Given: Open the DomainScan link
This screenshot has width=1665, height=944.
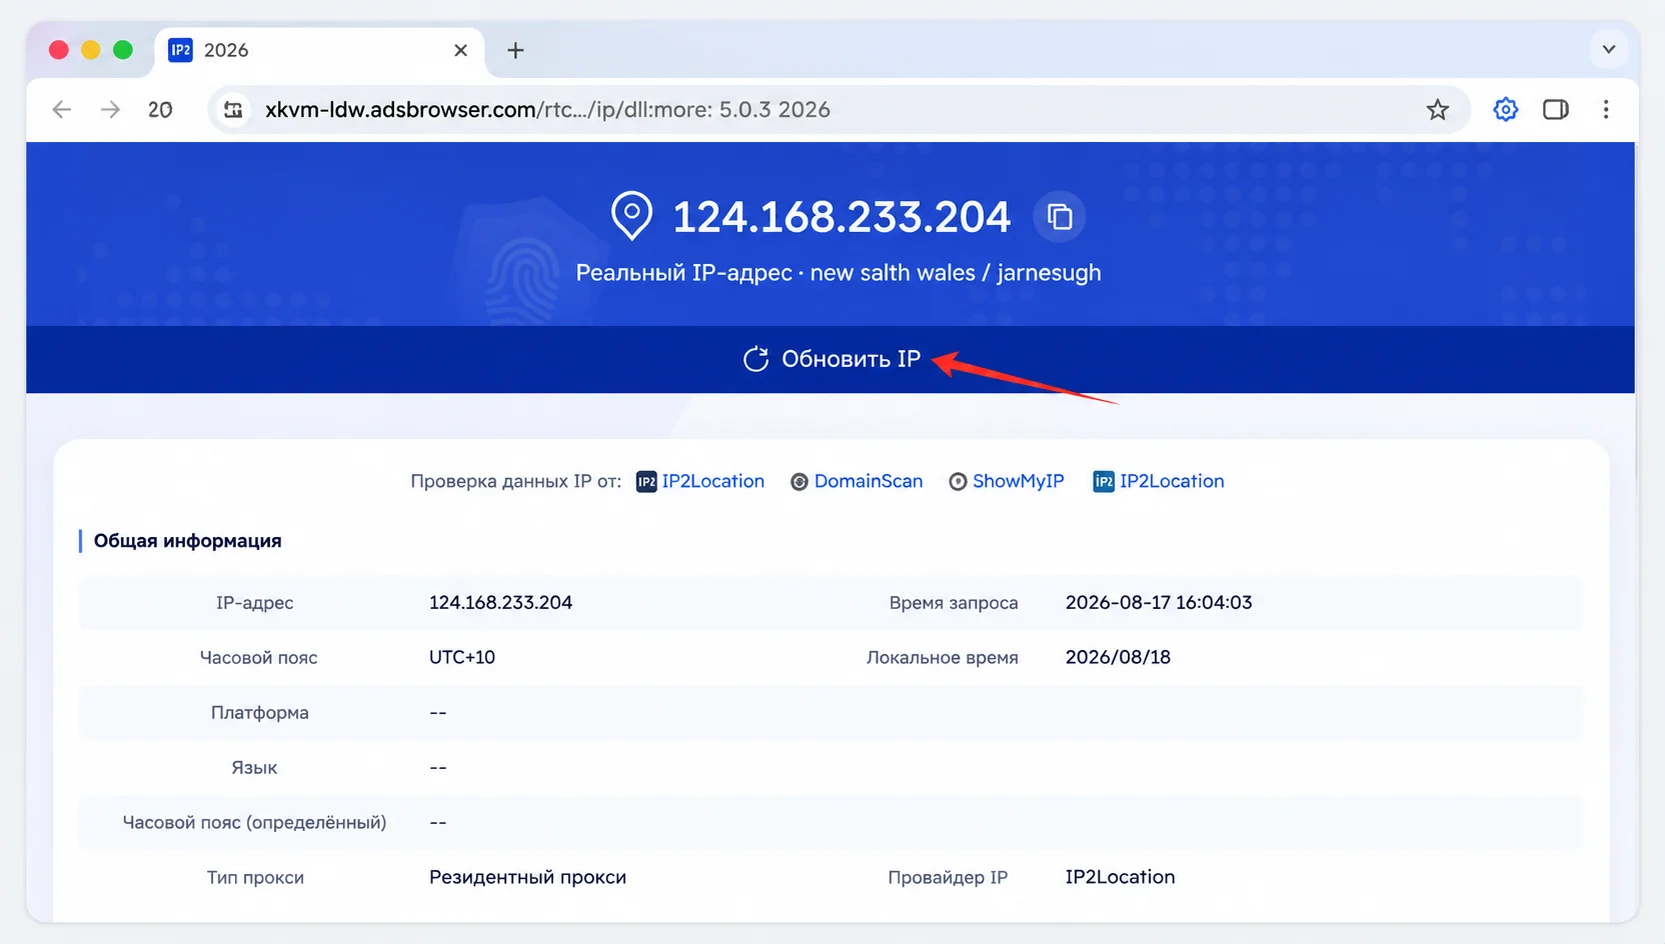Looking at the screenshot, I should (868, 481).
